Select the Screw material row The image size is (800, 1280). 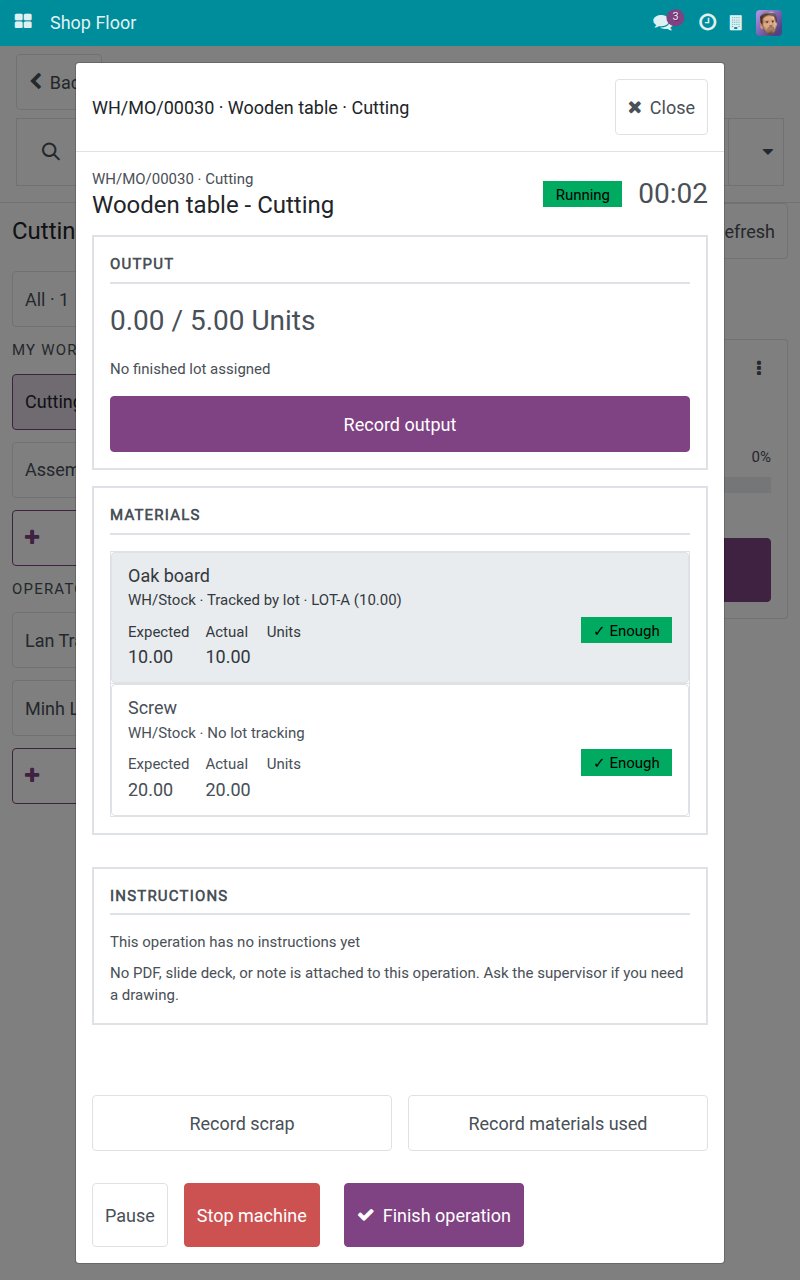click(400, 750)
